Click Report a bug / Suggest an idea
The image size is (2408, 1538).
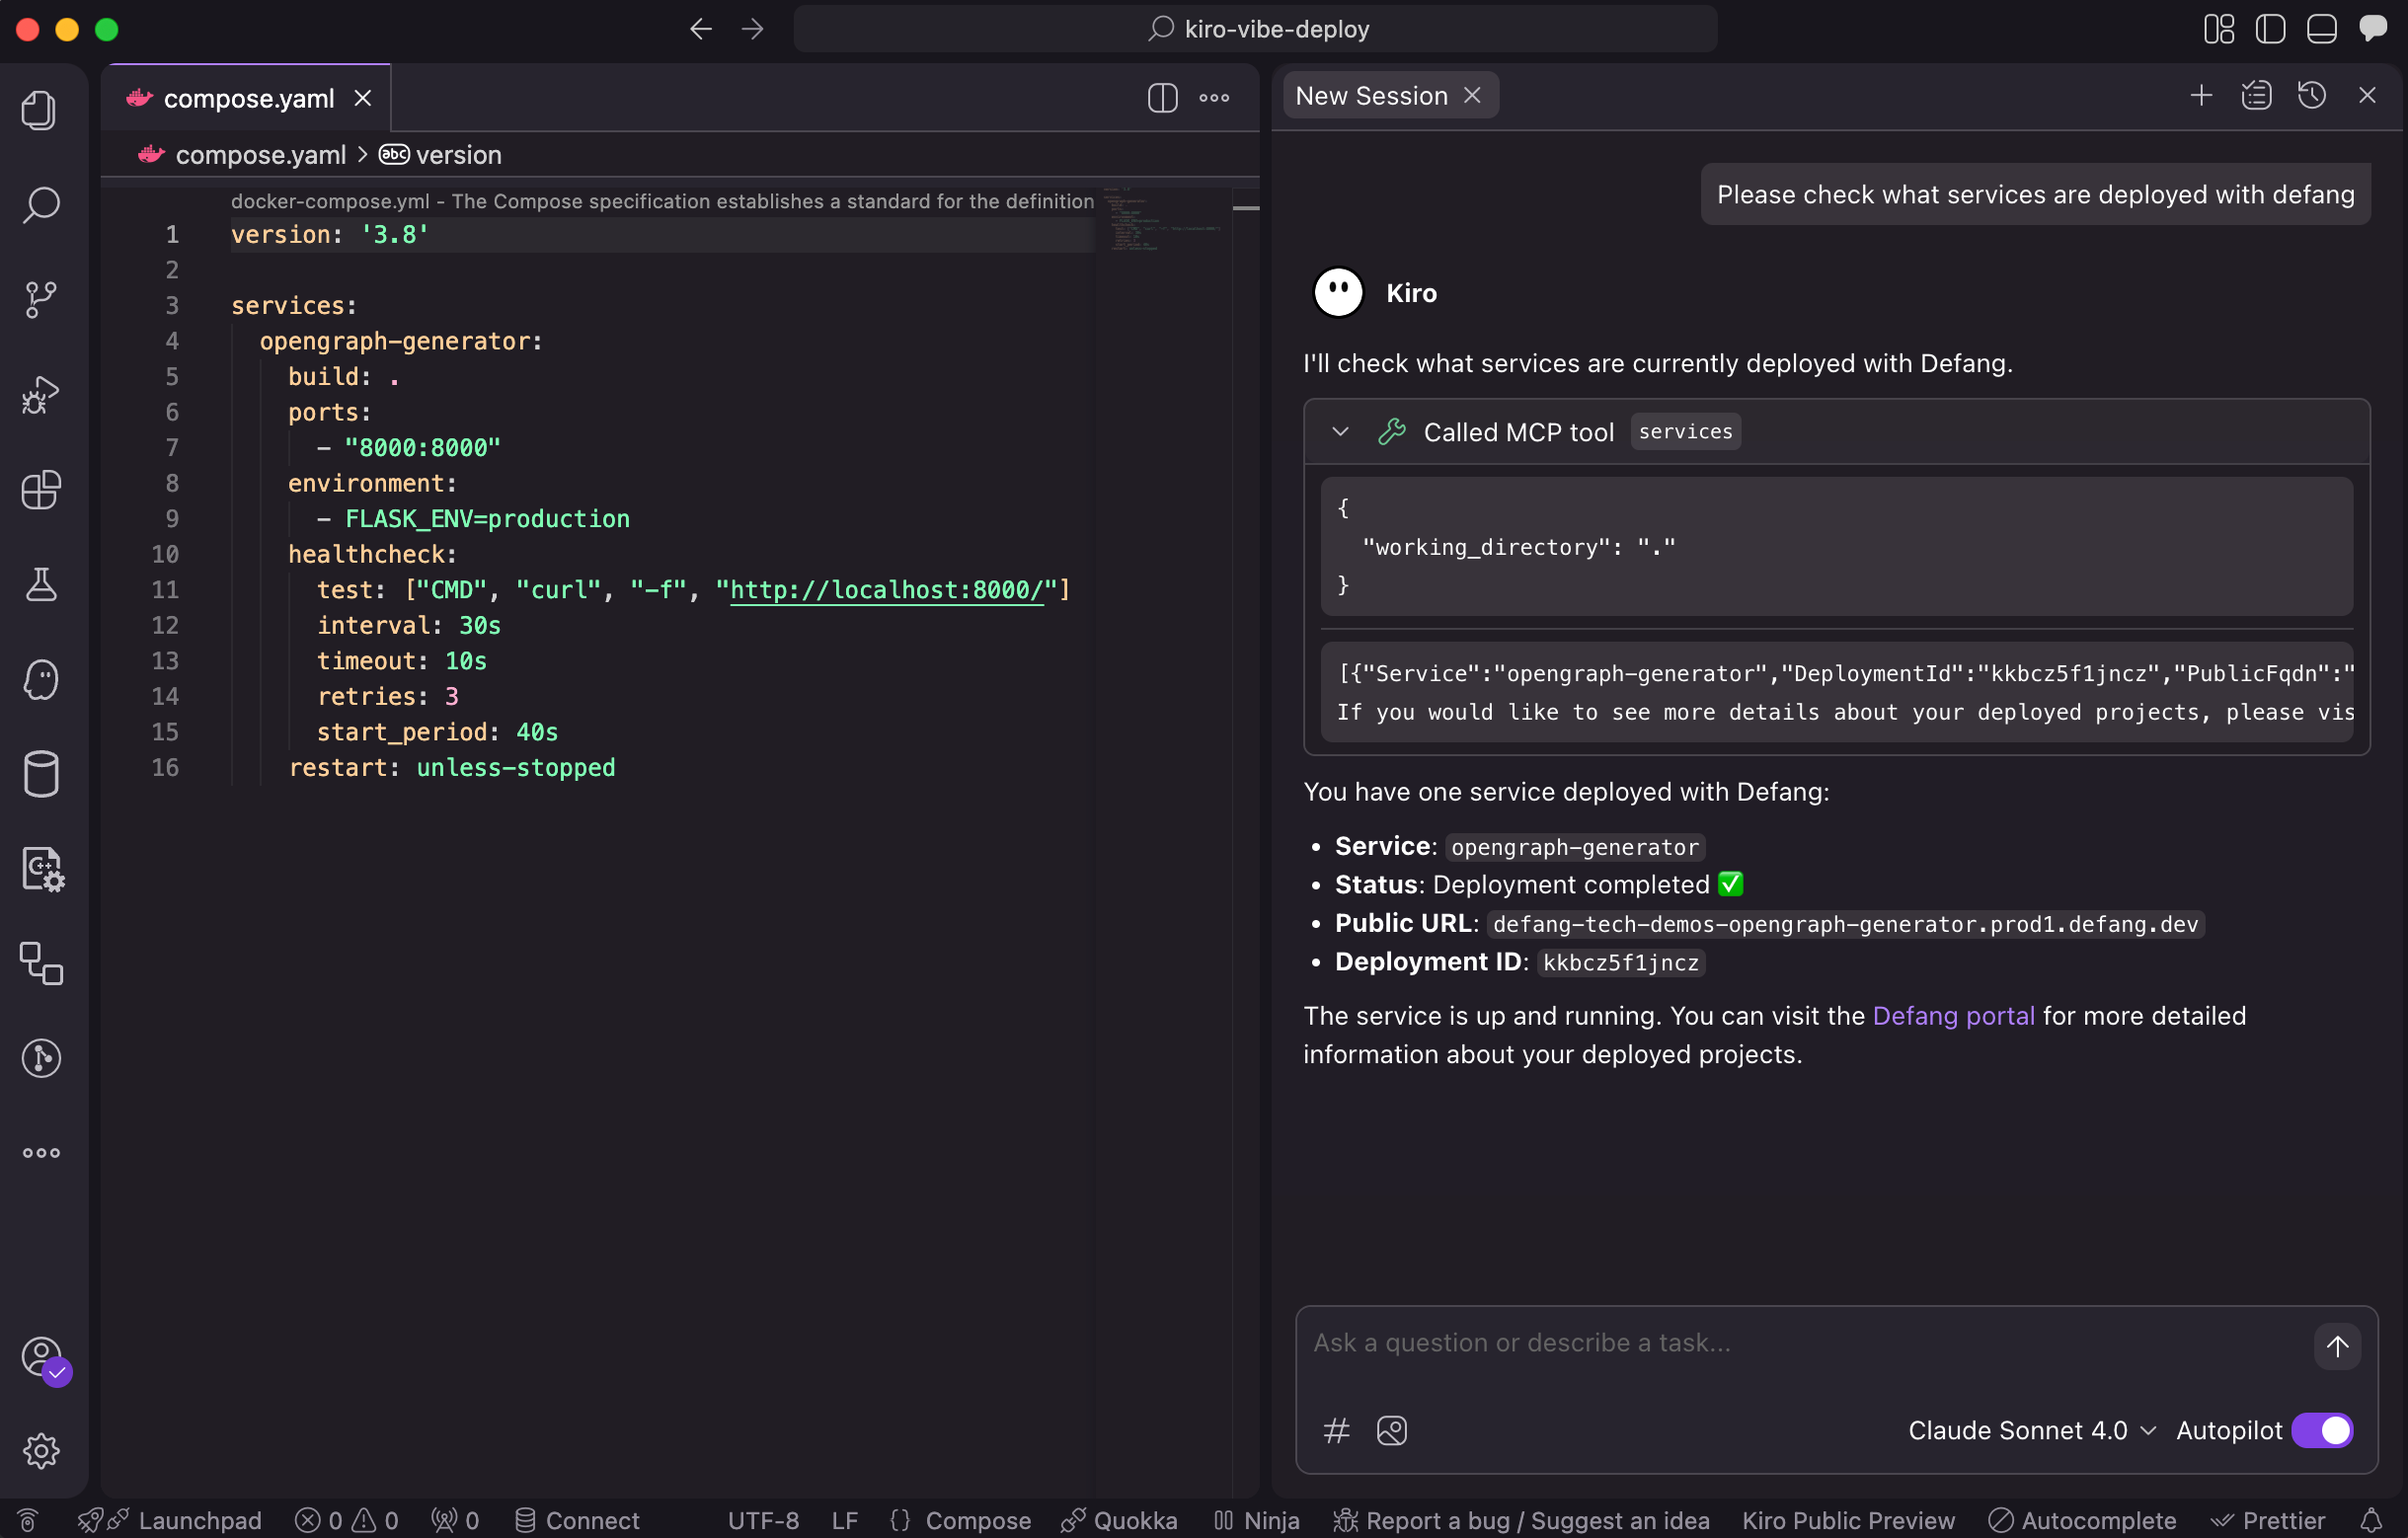(x=1521, y=1521)
